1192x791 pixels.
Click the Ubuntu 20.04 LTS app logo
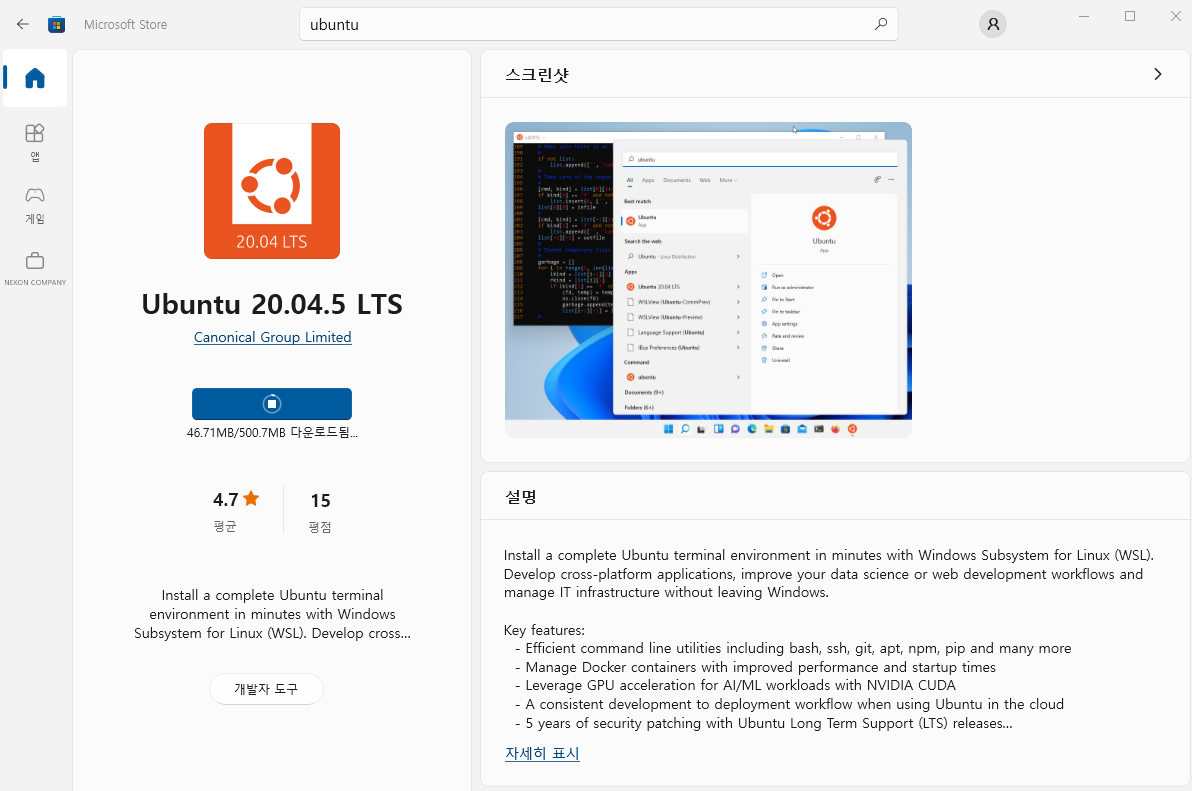click(272, 191)
